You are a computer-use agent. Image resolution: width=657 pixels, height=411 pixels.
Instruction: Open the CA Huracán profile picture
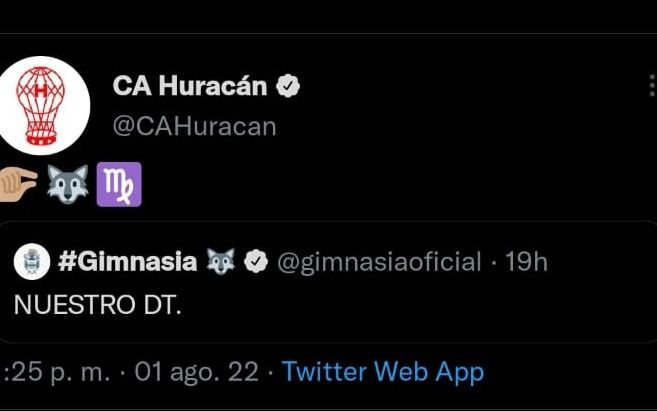pos(42,106)
